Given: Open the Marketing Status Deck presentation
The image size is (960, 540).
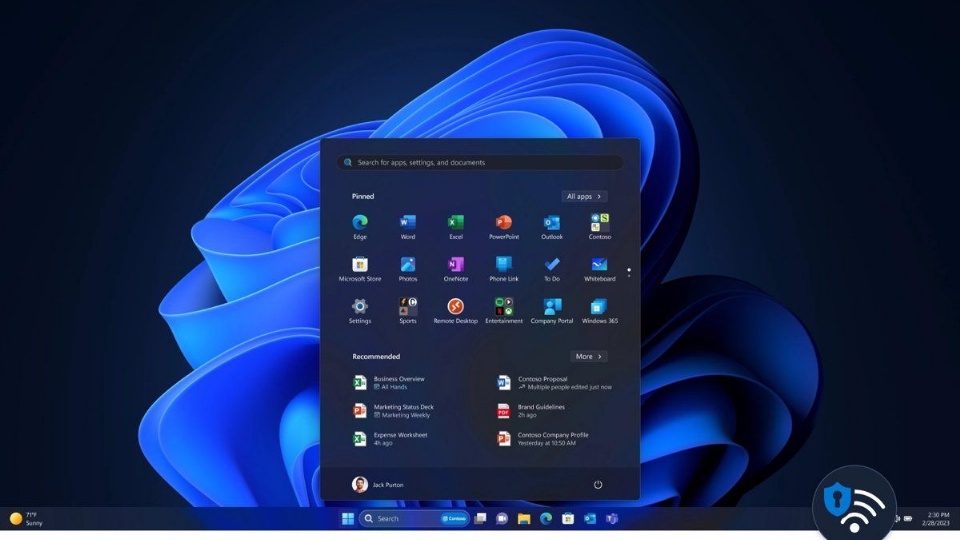Looking at the screenshot, I should (393, 411).
